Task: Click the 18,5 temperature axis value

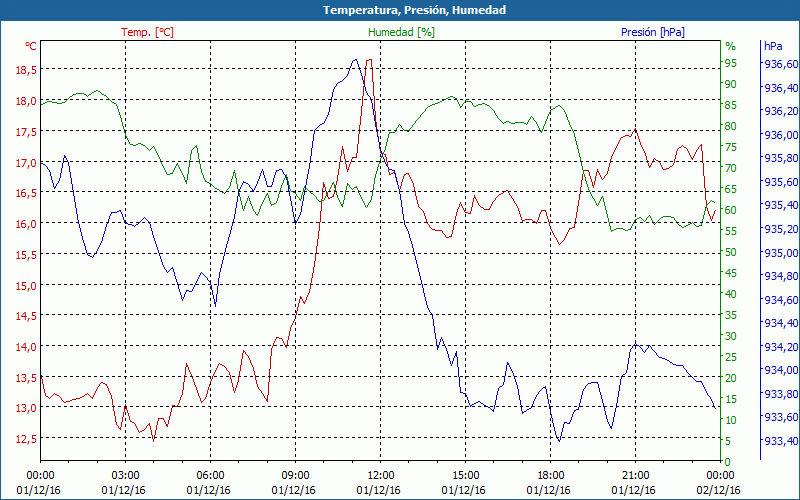Action: (27, 70)
